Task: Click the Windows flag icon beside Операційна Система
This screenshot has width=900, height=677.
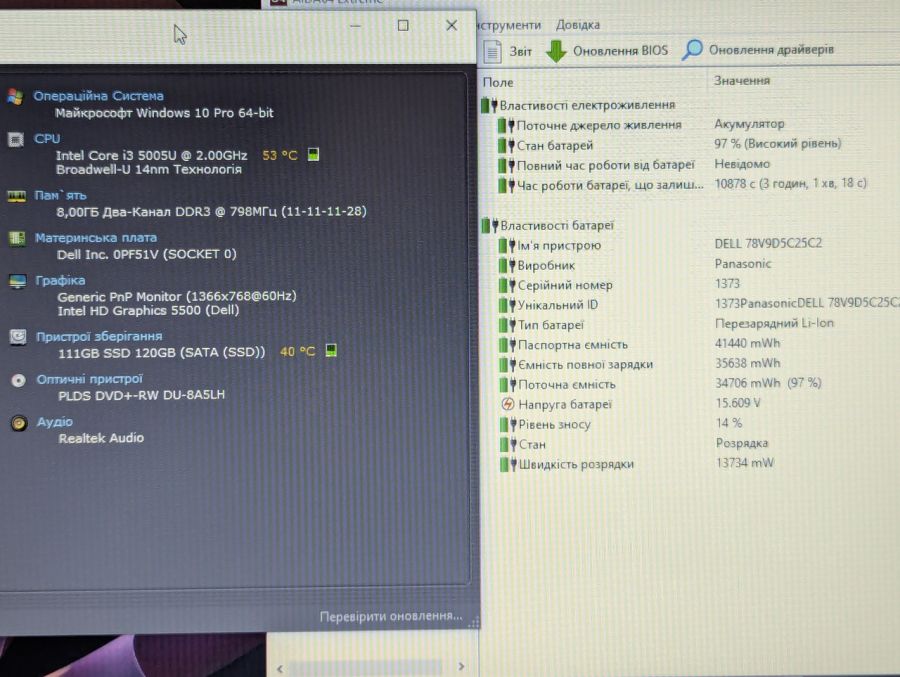Action: coord(15,96)
